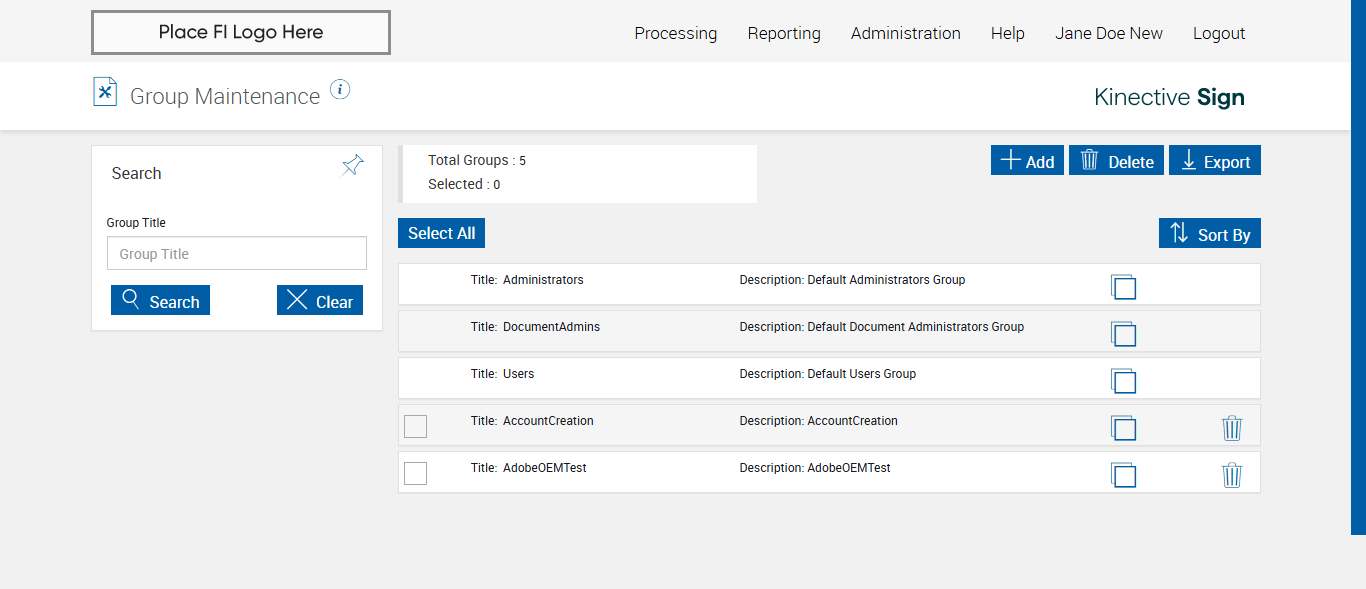
Task: Check the AdobeOEMTest group checkbox
Action: pyautogui.click(x=415, y=473)
